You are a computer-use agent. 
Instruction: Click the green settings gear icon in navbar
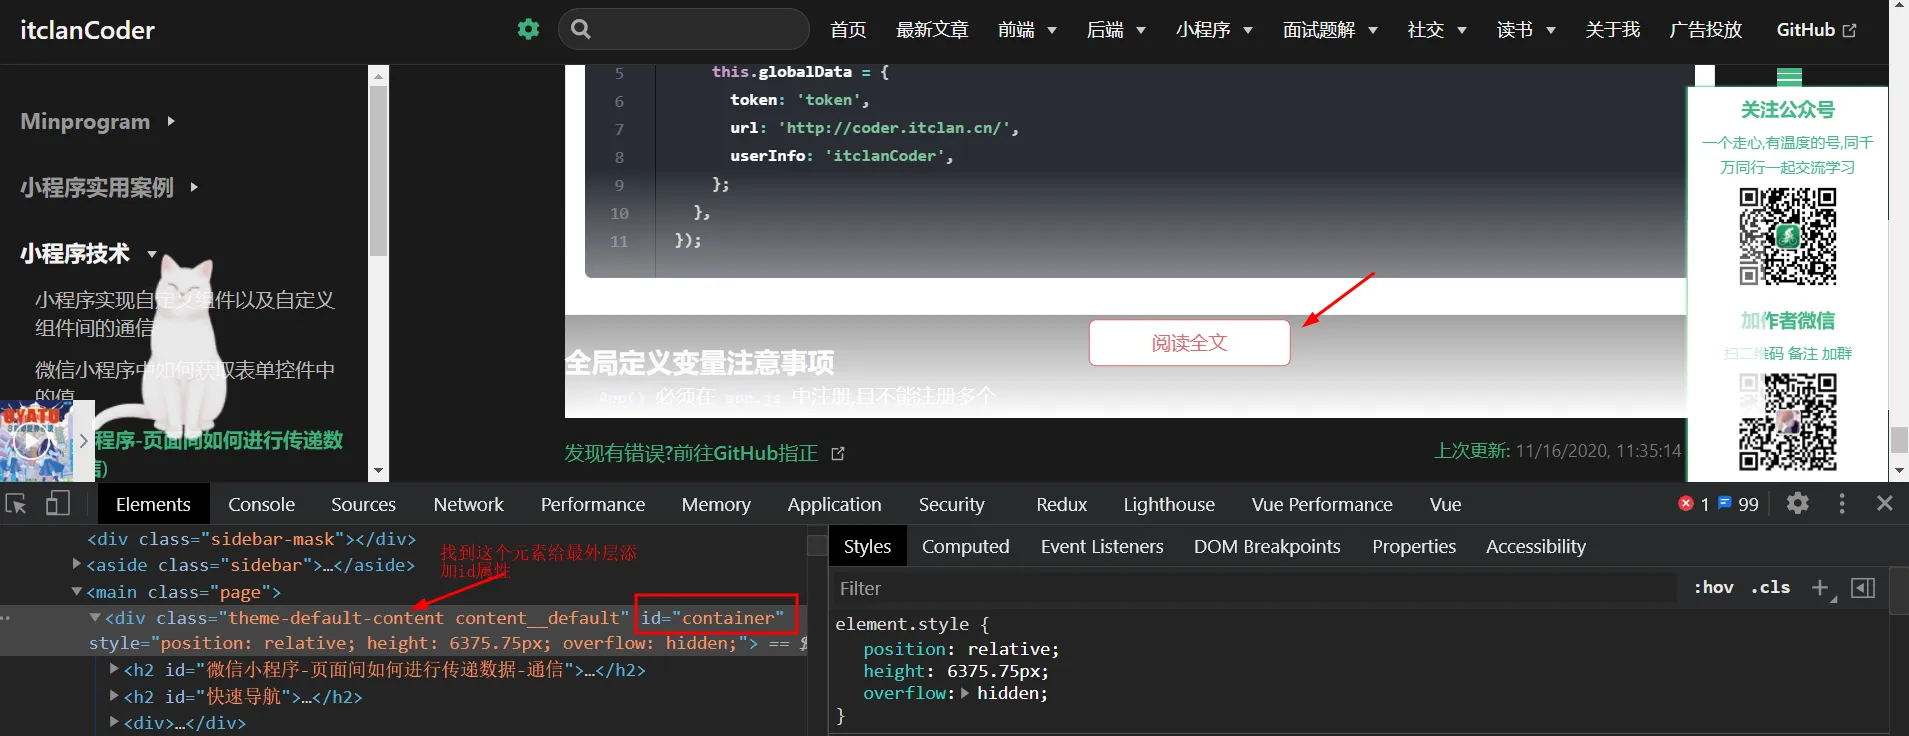tap(528, 29)
